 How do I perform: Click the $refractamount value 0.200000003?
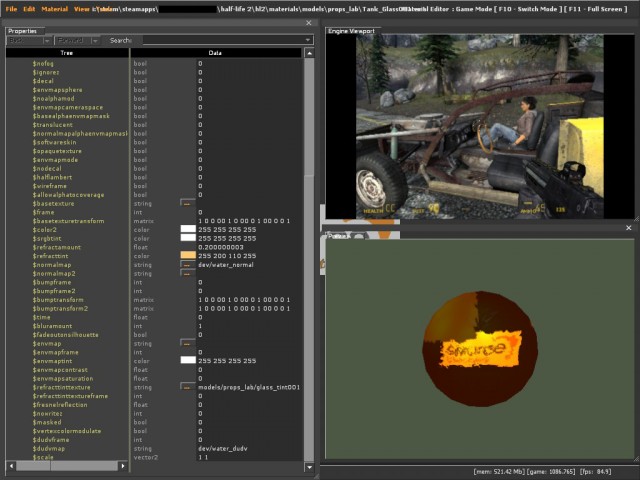click(221, 247)
